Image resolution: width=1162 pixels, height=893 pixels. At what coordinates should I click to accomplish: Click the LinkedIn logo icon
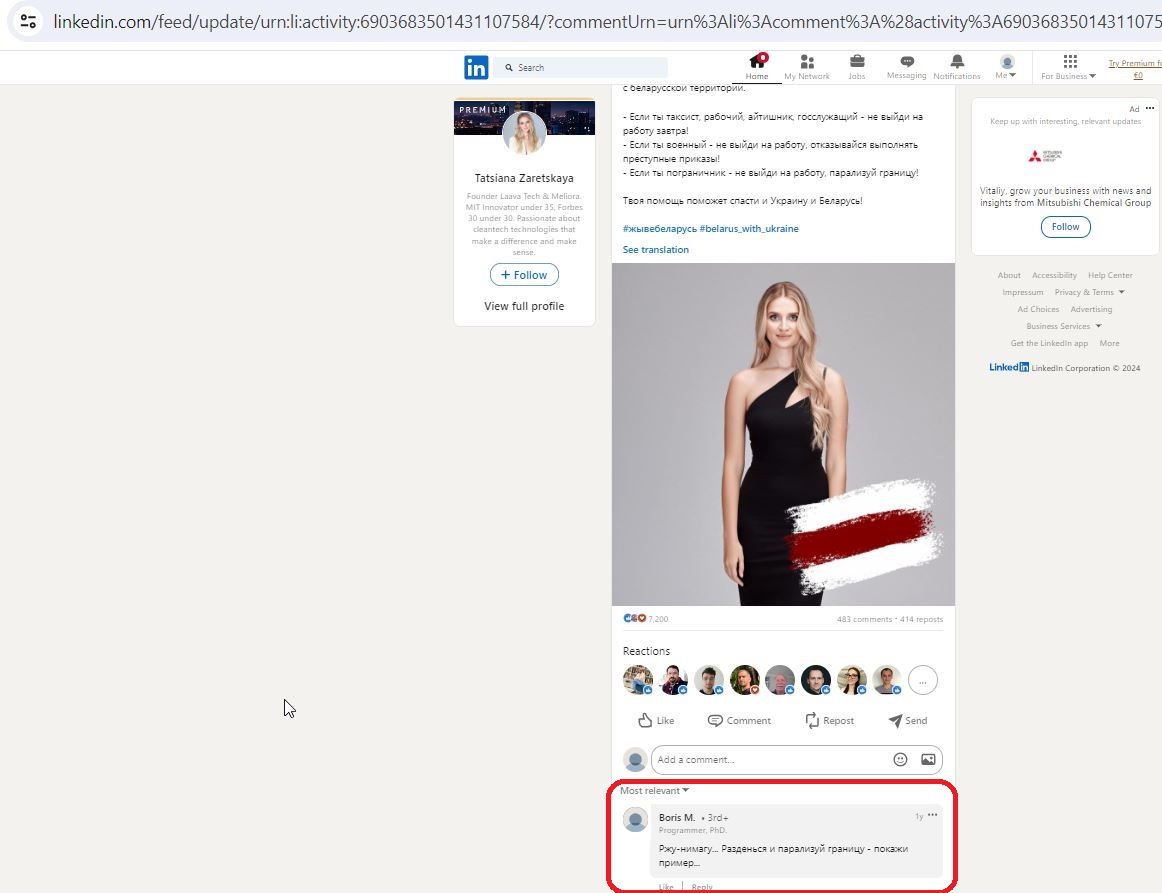click(476, 67)
